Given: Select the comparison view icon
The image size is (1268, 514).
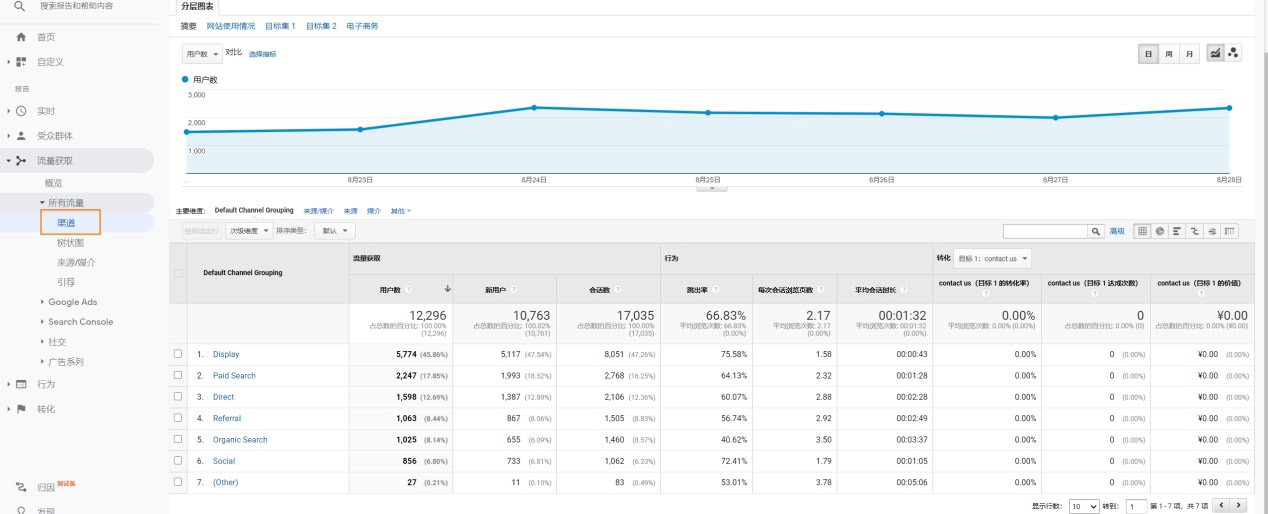Looking at the screenshot, I should (x=1194, y=231).
